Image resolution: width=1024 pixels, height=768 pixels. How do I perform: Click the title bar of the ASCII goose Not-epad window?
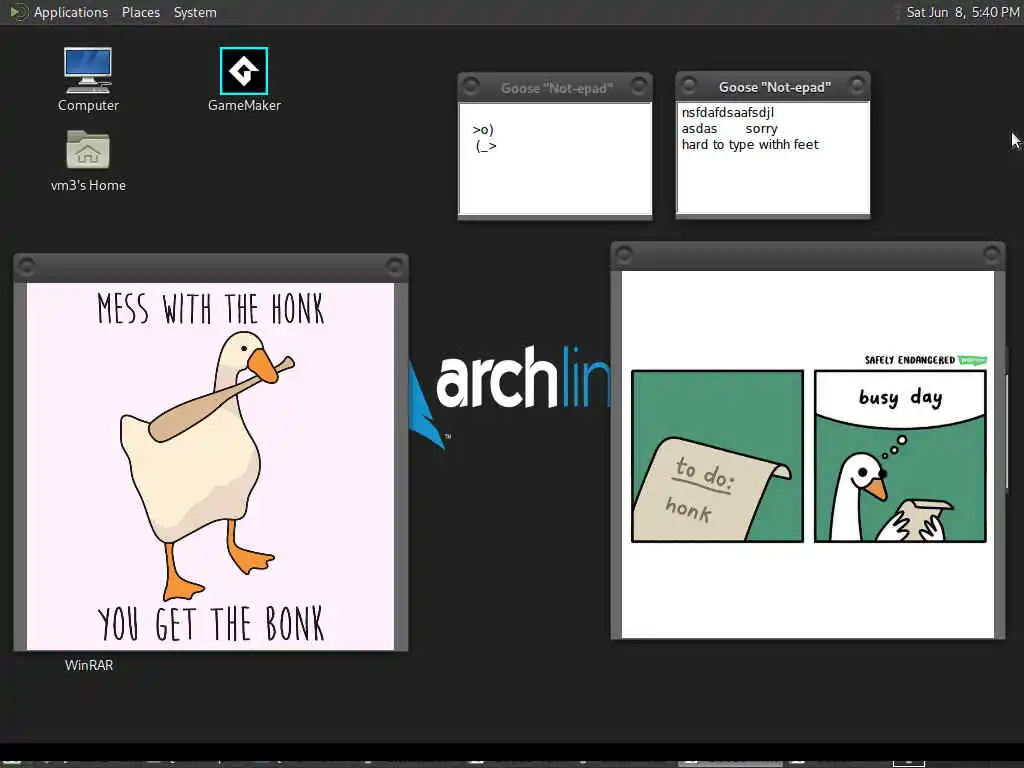(555, 88)
